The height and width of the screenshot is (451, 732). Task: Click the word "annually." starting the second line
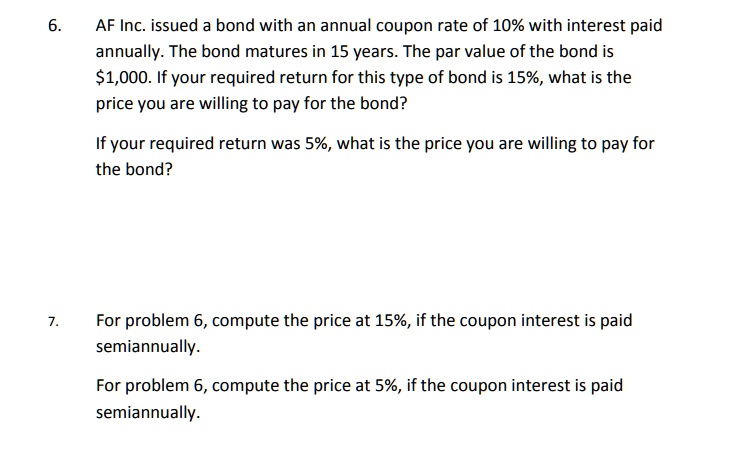(131, 52)
